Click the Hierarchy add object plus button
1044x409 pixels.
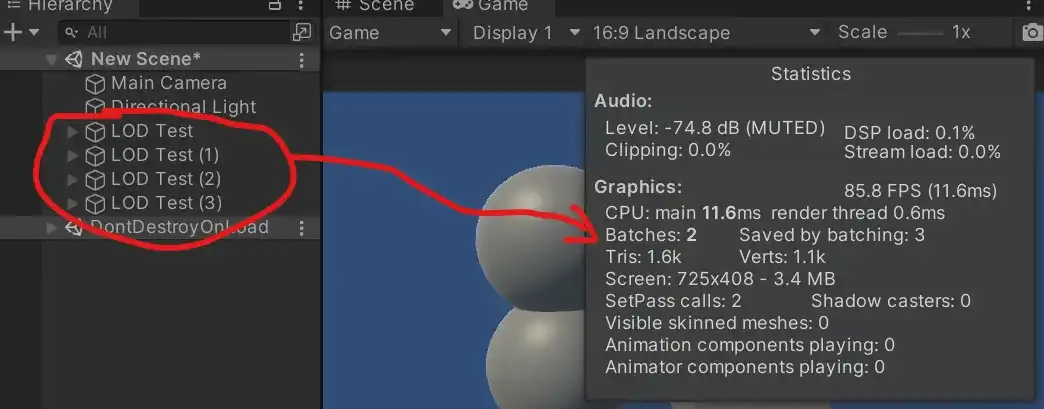[x=13, y=32]
